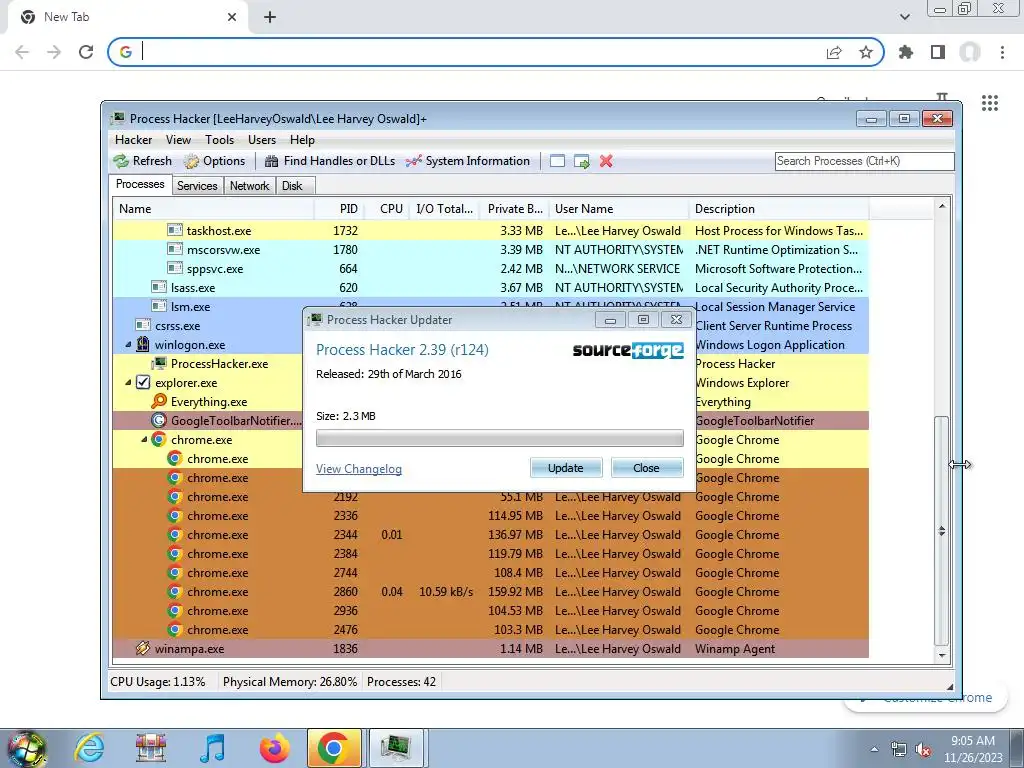Focus the Search Processes field
Viewport: 1024px width, 768px height.
click(865, 161)
